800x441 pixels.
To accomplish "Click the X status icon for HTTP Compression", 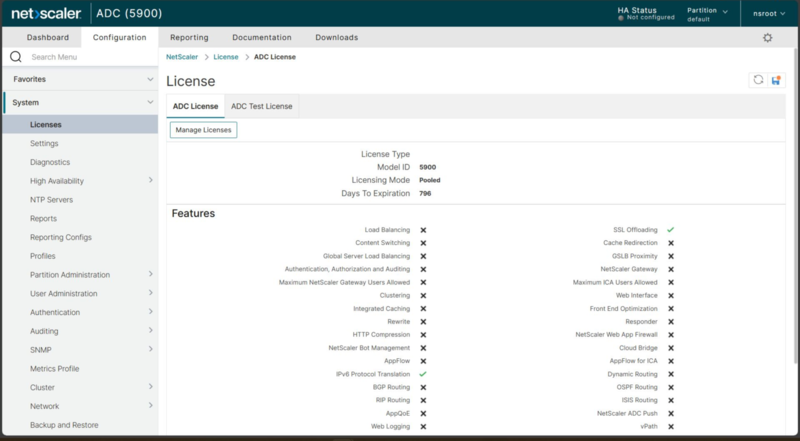I will point(423,335).
